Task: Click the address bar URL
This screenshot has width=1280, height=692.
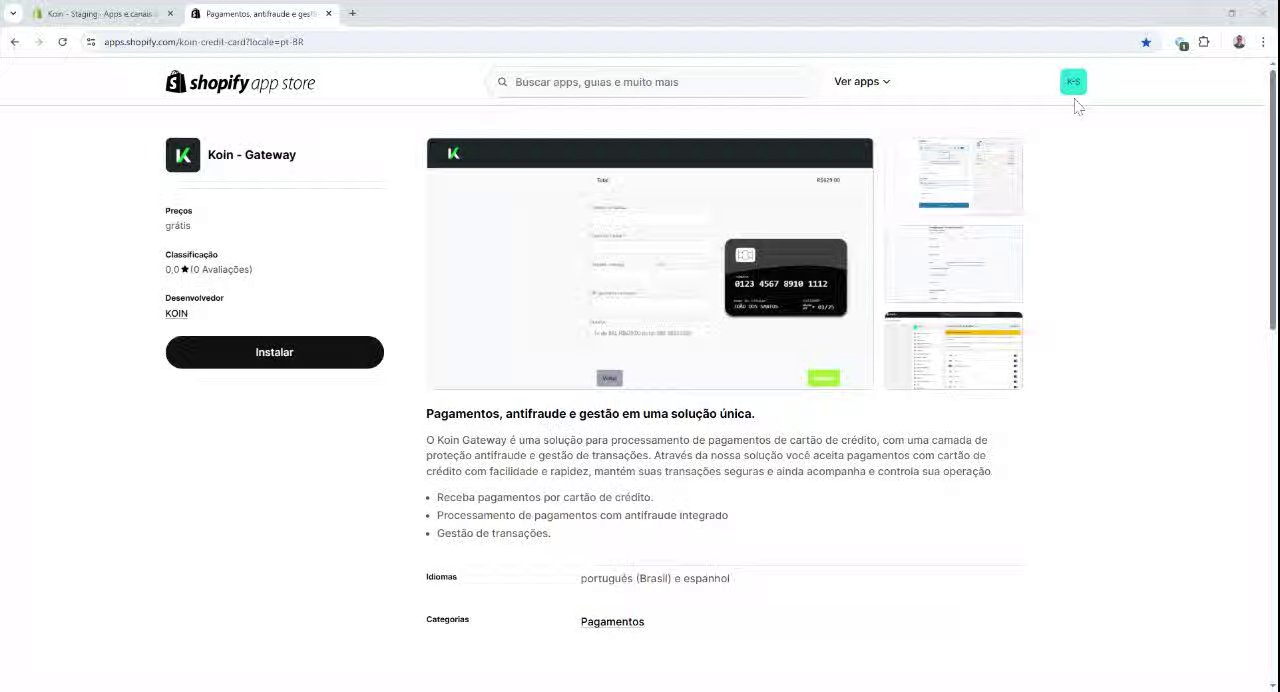Action: (204, 42)
